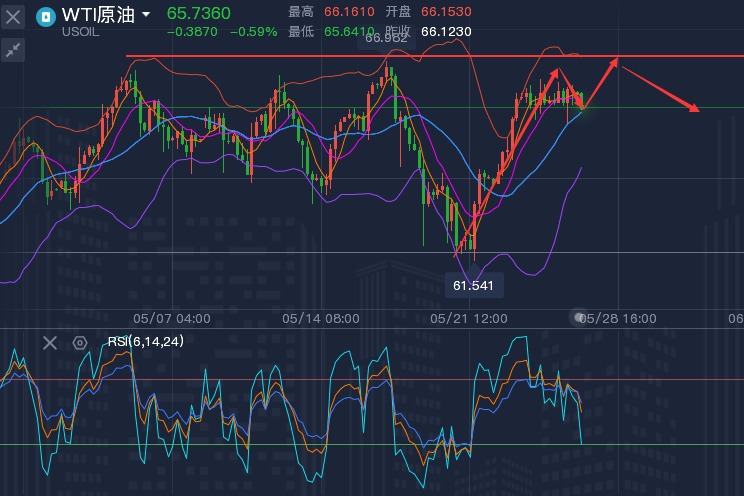
Task: Click the RSI(6,14,24) indicator label
Action: pyautogui.click(x=146, y=341)
